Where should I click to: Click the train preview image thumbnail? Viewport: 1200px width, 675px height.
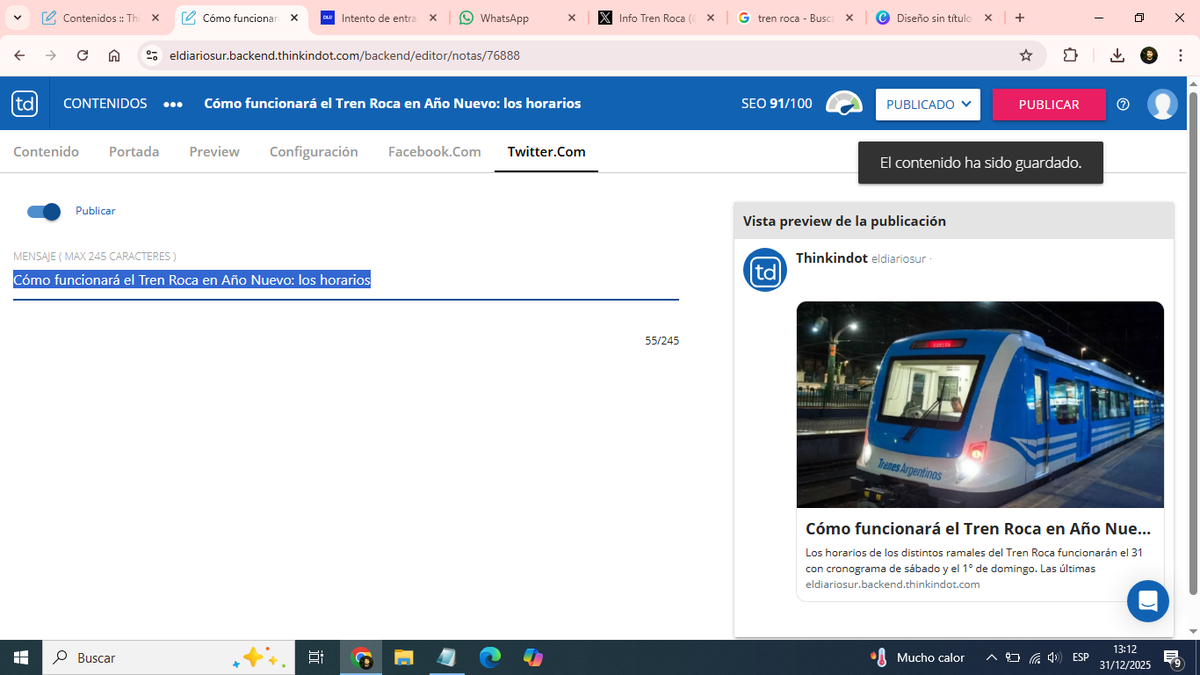coord(979,404)
